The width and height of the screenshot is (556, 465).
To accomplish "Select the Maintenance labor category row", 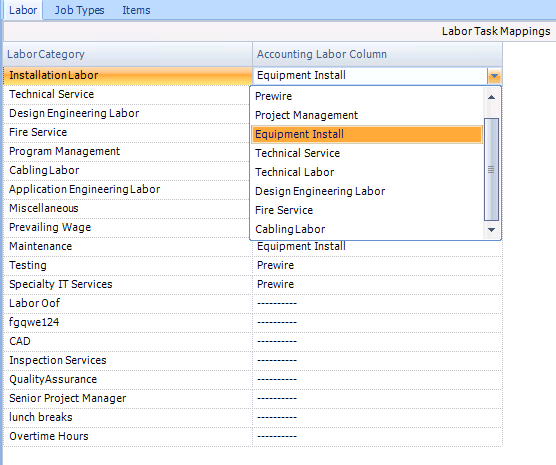I will (x=128, y=247).
